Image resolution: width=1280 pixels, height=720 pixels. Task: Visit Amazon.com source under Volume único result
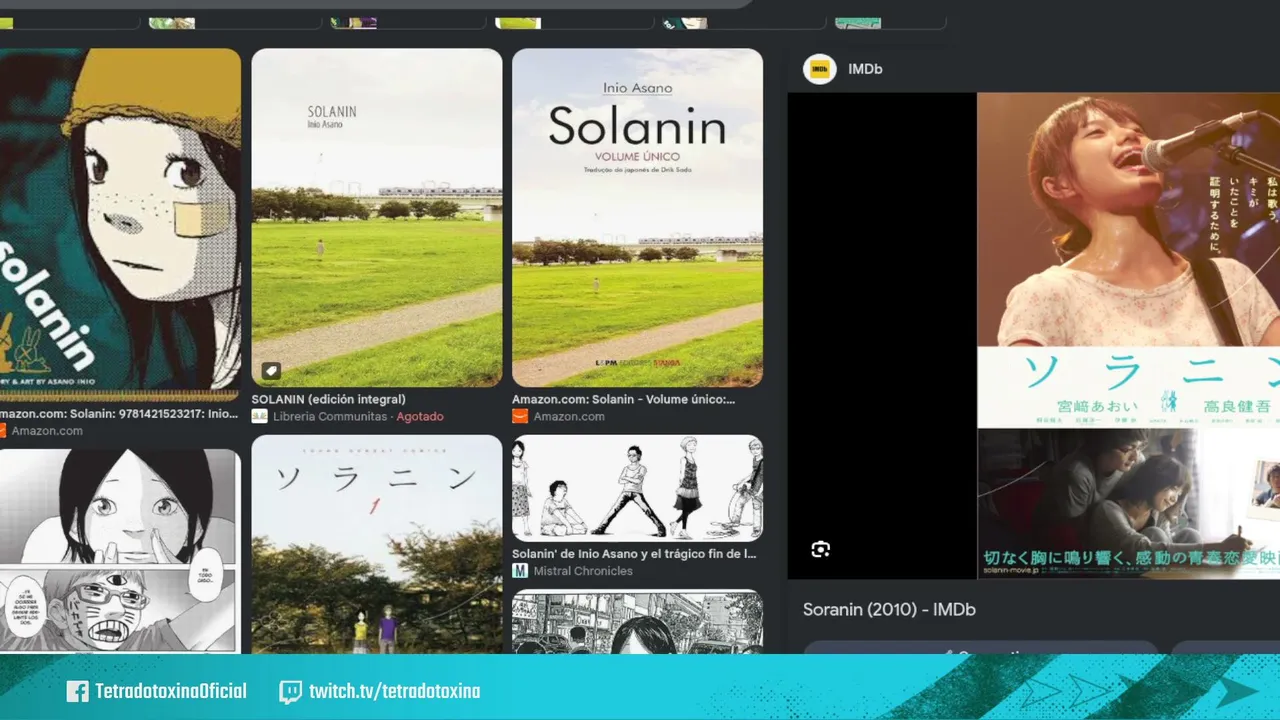click(569, 416)
